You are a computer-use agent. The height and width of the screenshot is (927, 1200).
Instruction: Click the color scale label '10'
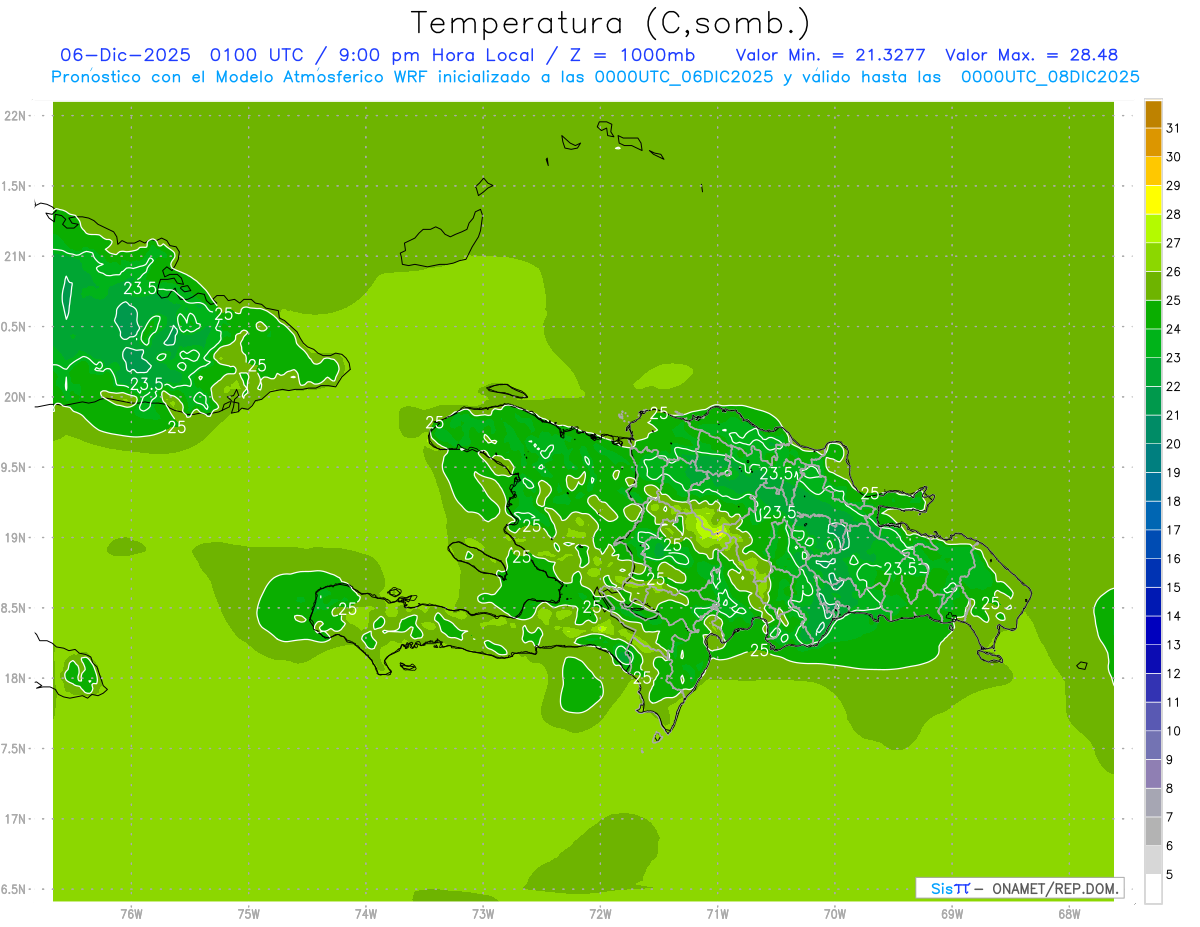[1173, 731]
